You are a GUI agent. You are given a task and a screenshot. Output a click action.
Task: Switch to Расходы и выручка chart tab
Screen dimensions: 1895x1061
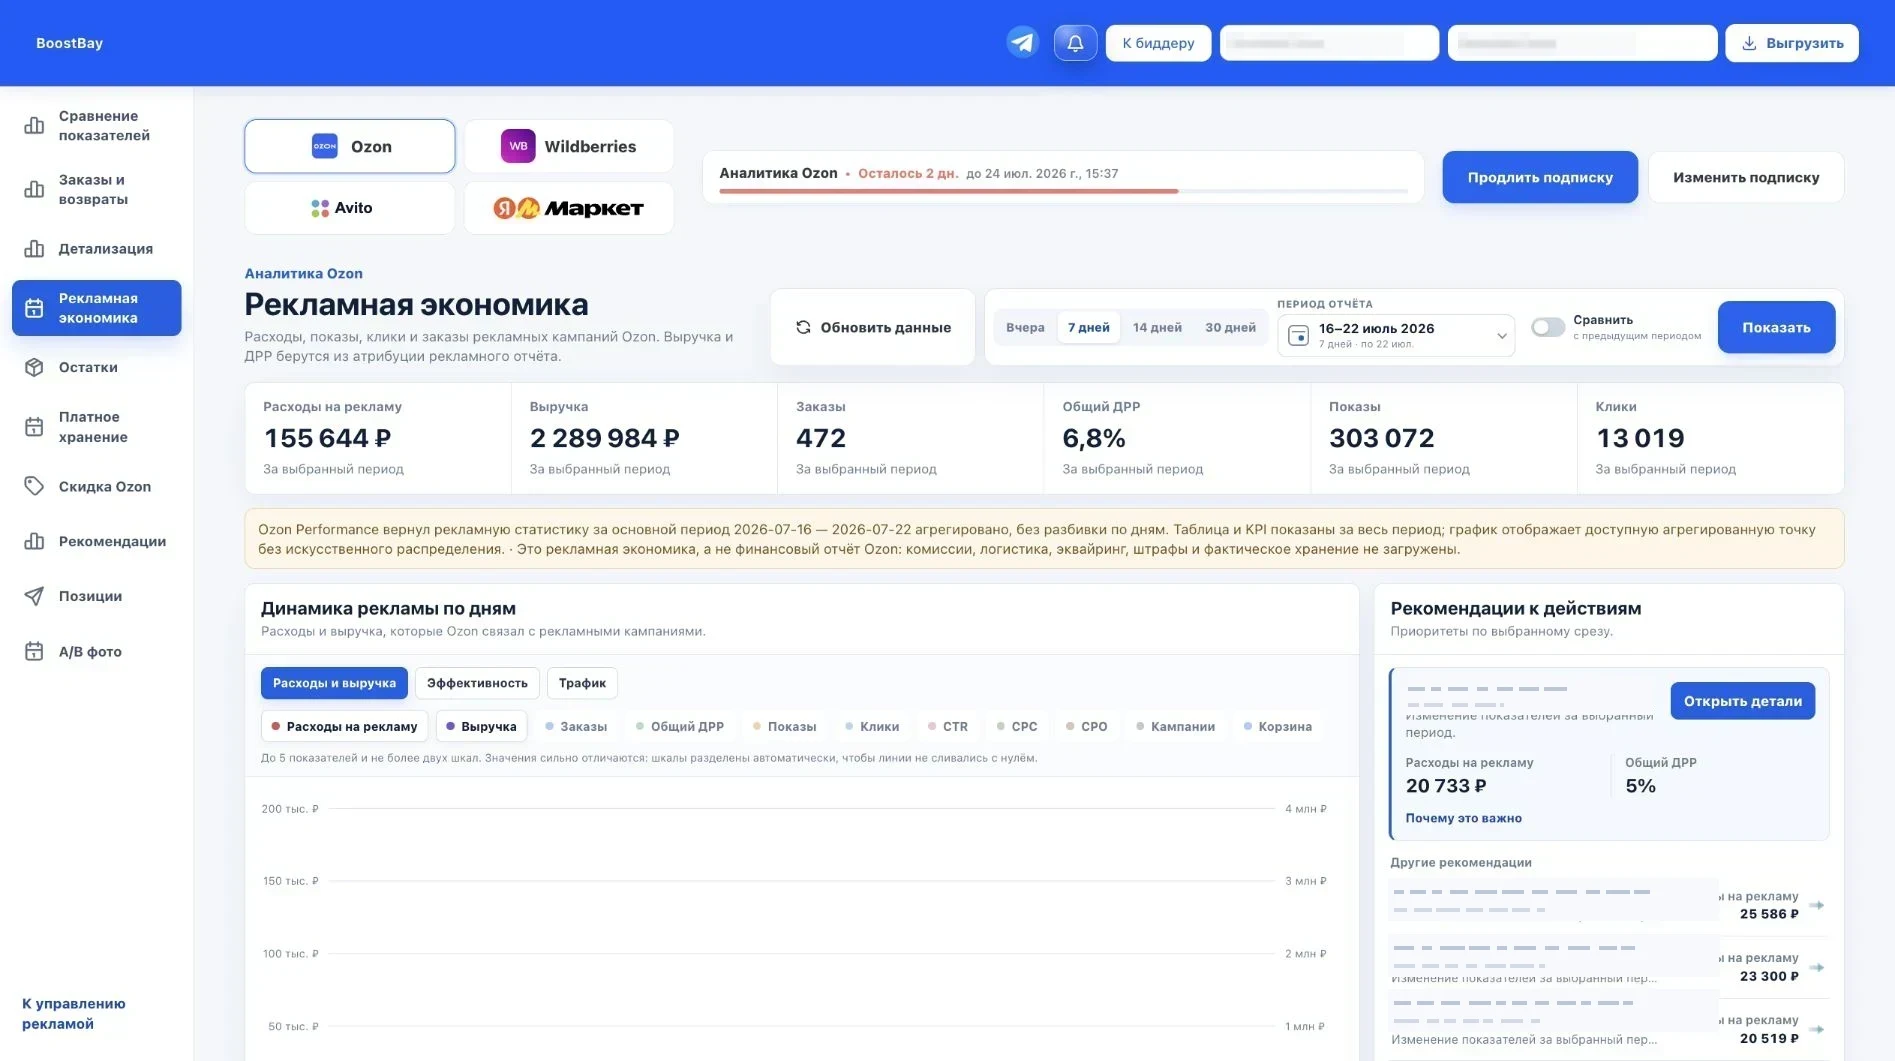click(334, 683)
